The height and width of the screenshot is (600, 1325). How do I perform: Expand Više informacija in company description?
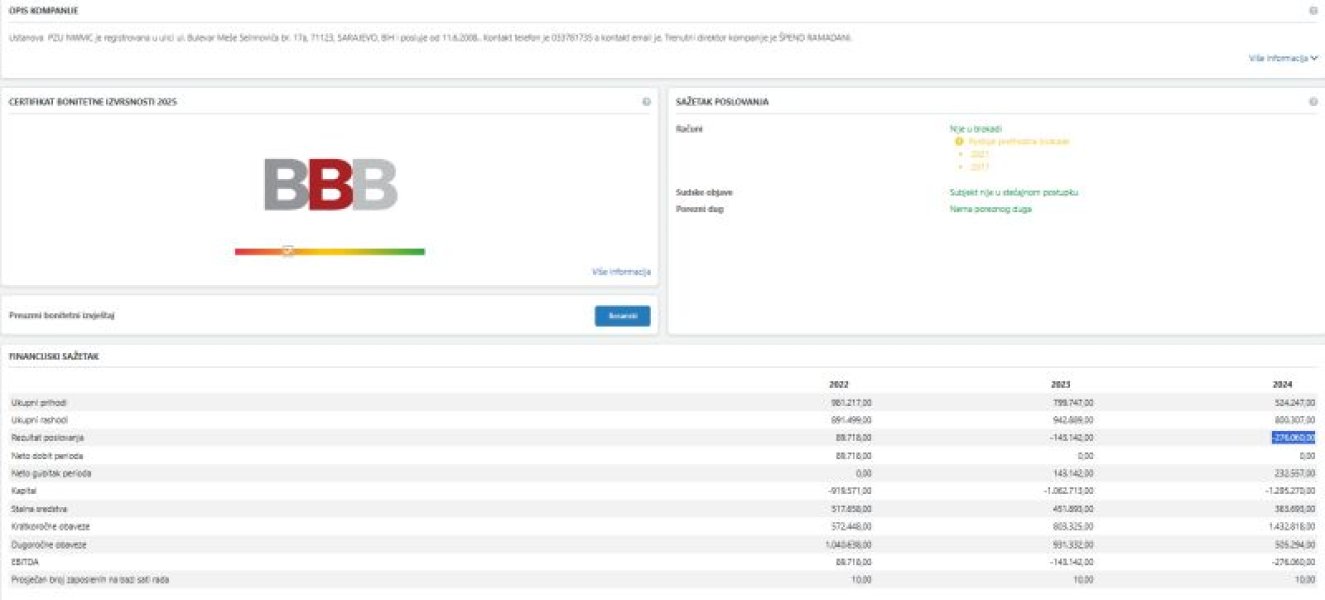click(x=1283, y=59)
